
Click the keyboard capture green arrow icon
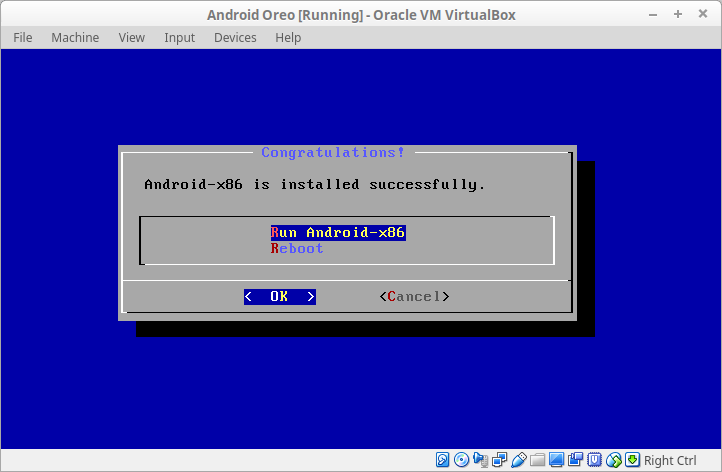click(632, 460)
